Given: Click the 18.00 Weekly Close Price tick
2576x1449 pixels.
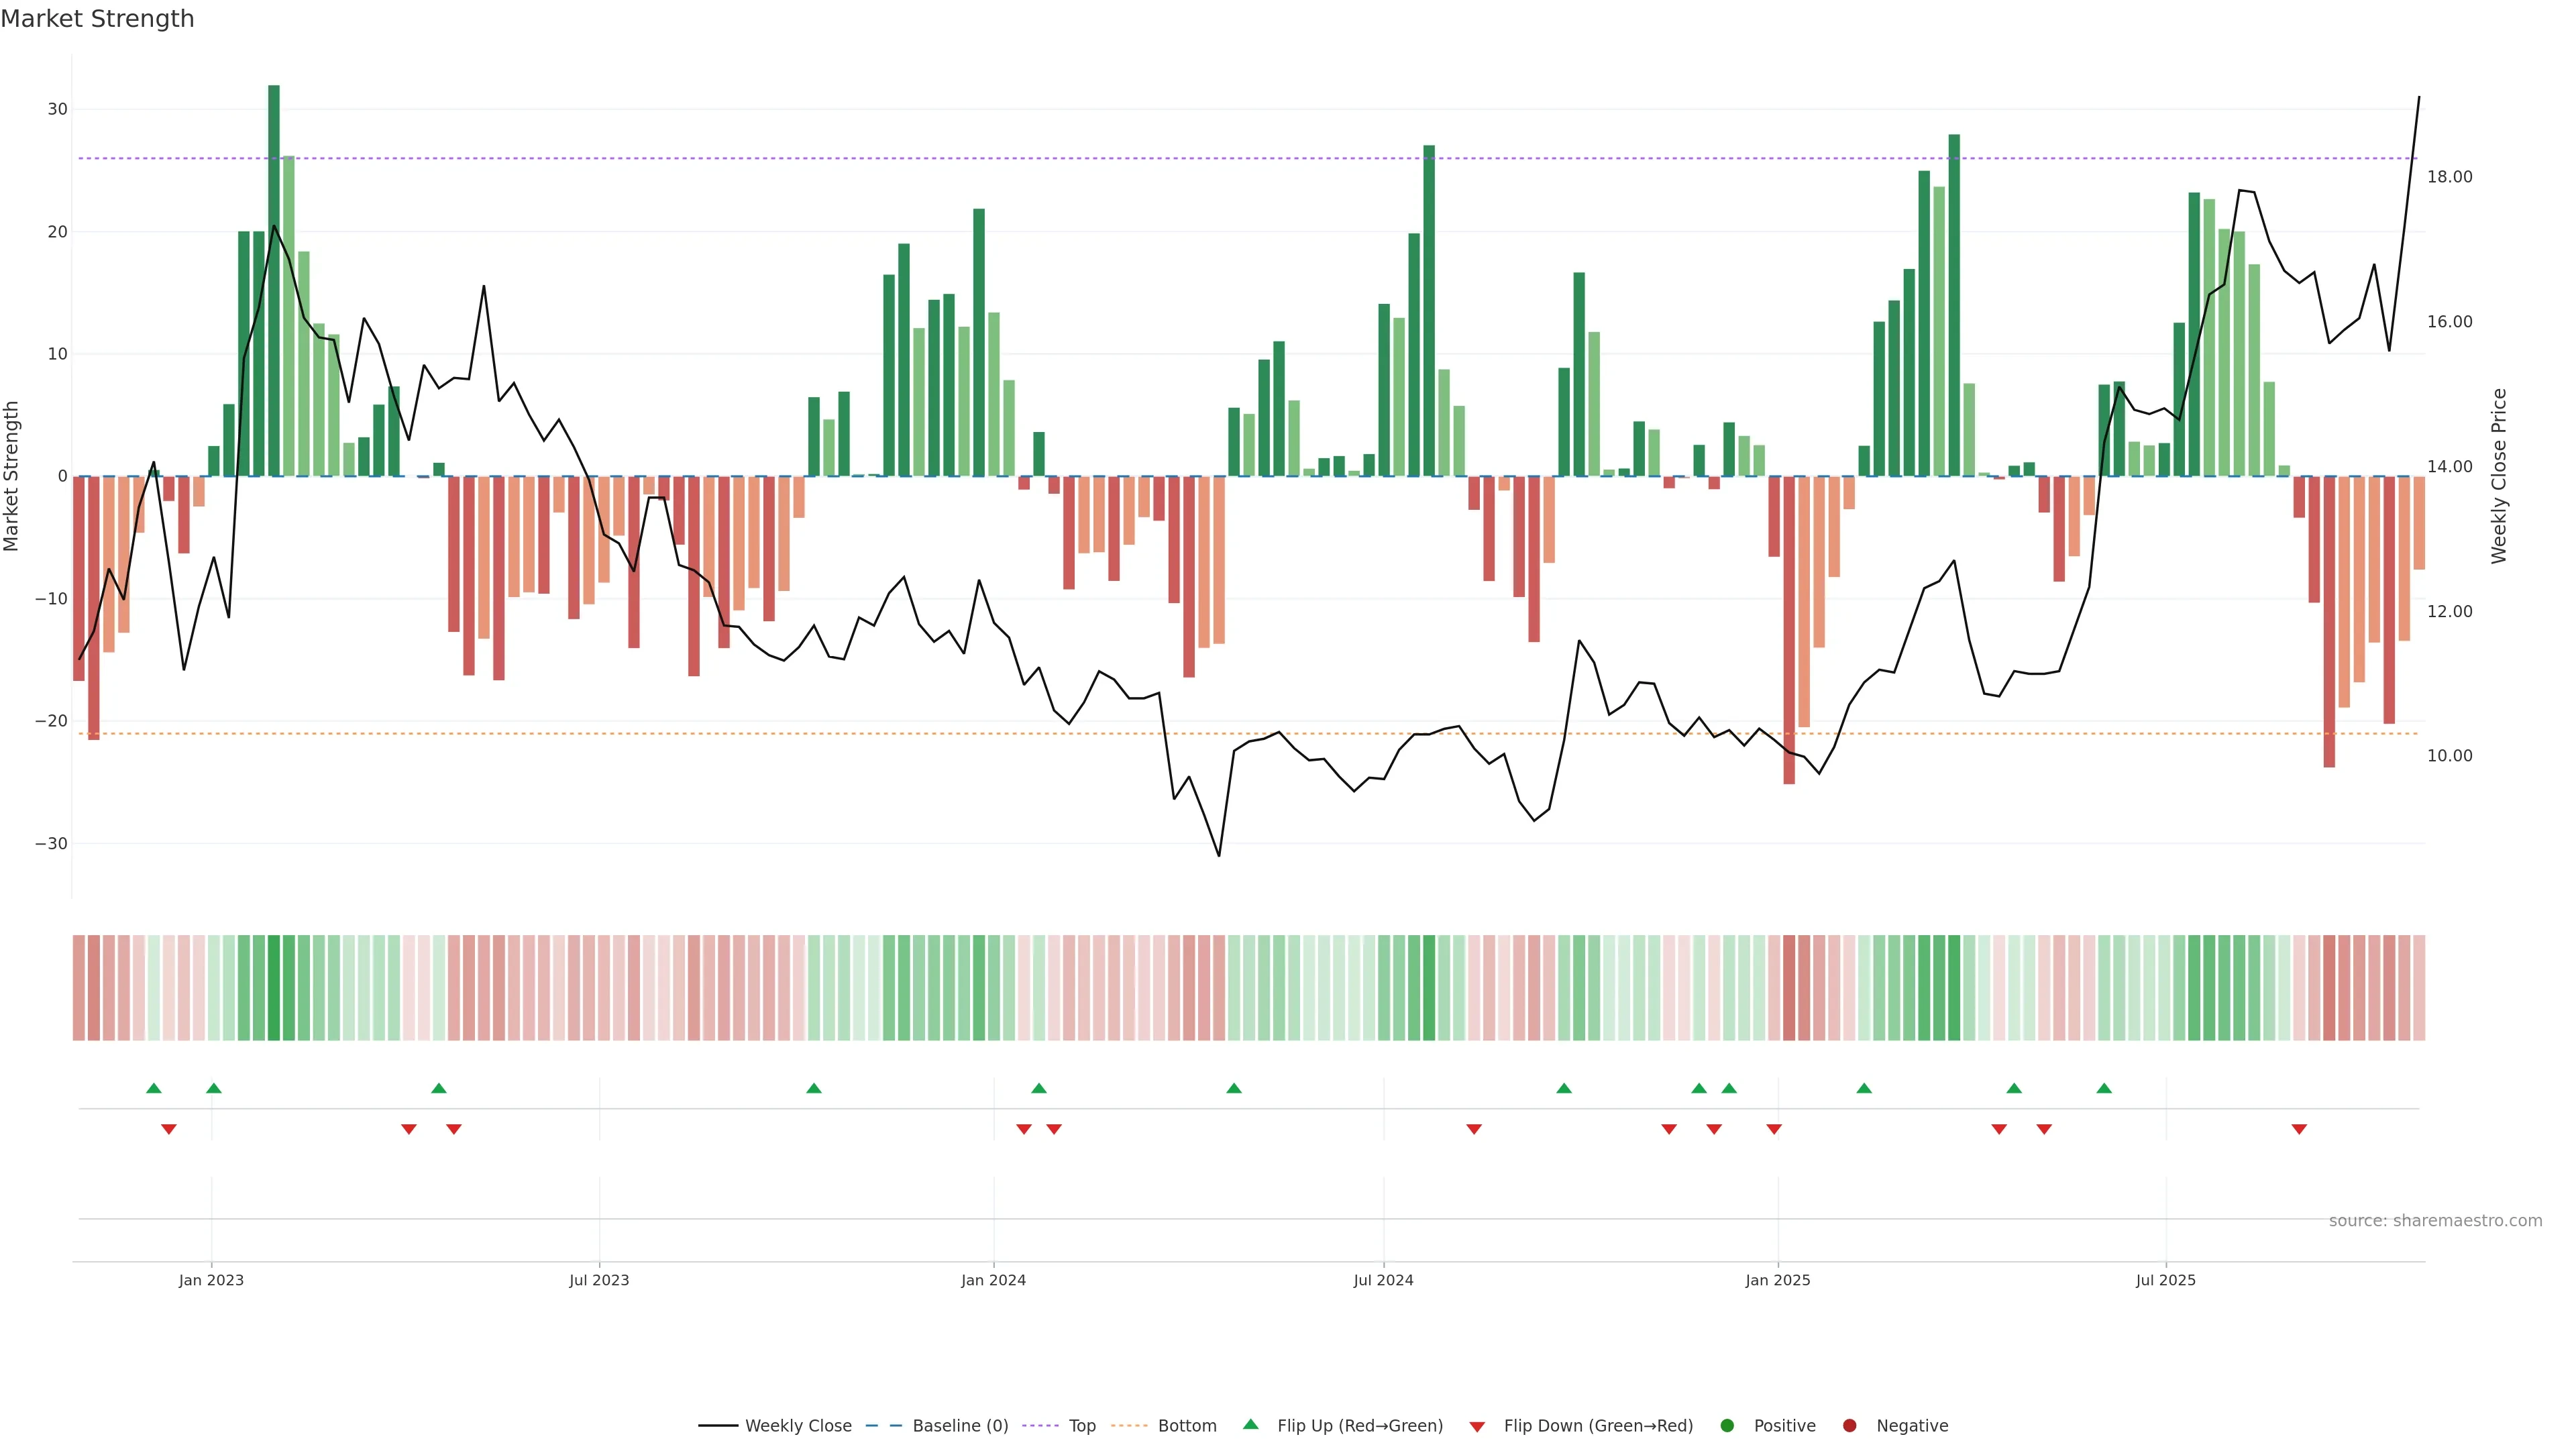Looking at the screenshot, I should click(x=2449, y=177).
